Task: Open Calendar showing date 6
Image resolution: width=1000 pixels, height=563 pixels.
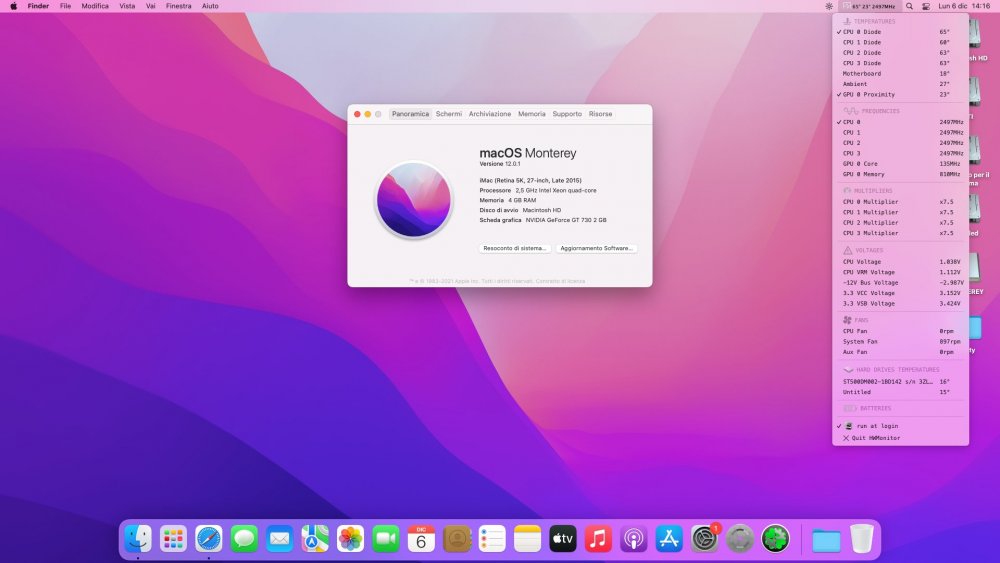Action: pos(421,539)
